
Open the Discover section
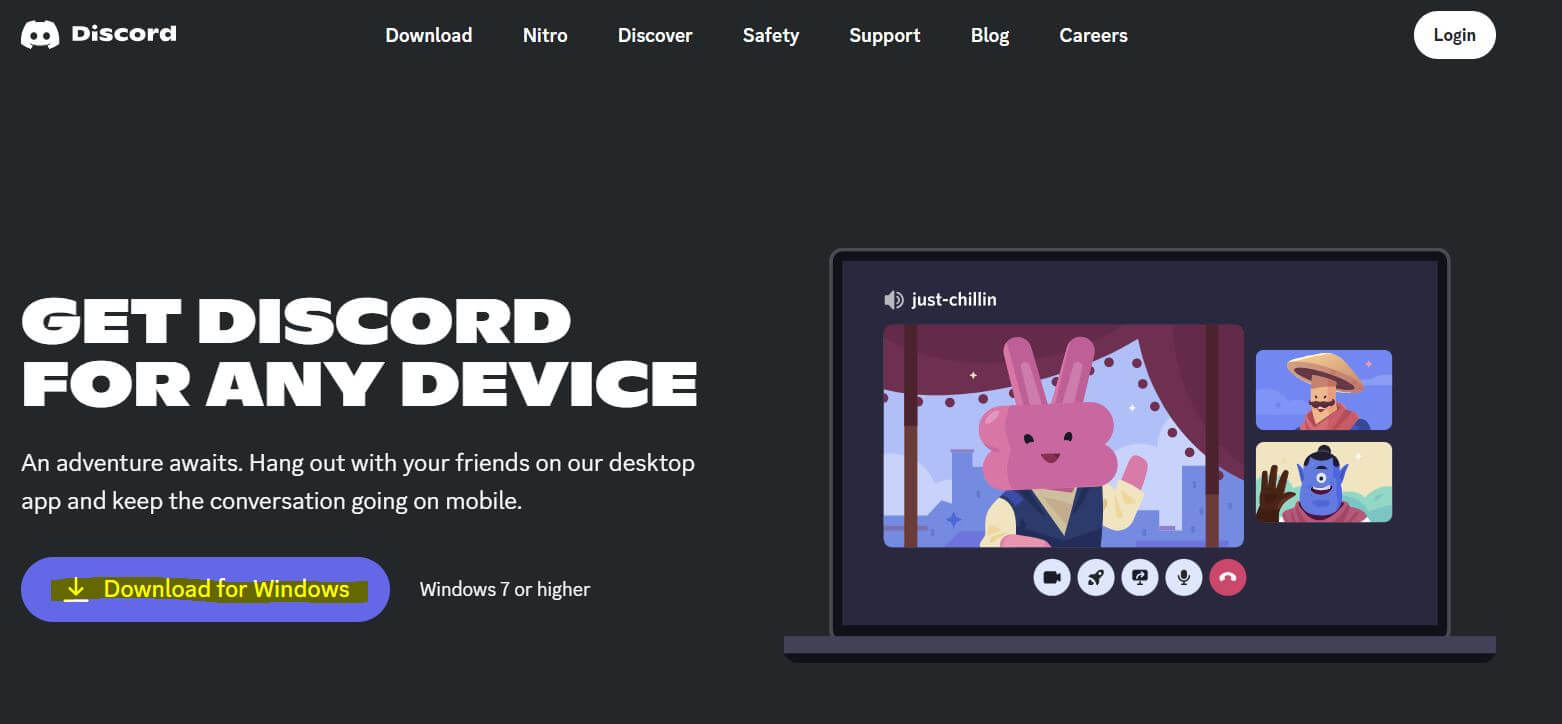654,35
